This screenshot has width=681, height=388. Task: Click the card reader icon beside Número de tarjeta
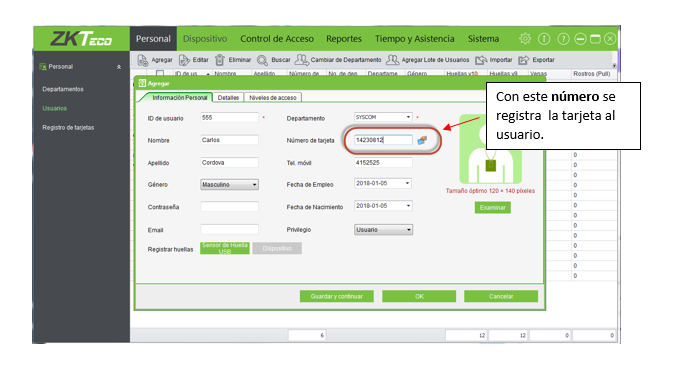[422, 140]
